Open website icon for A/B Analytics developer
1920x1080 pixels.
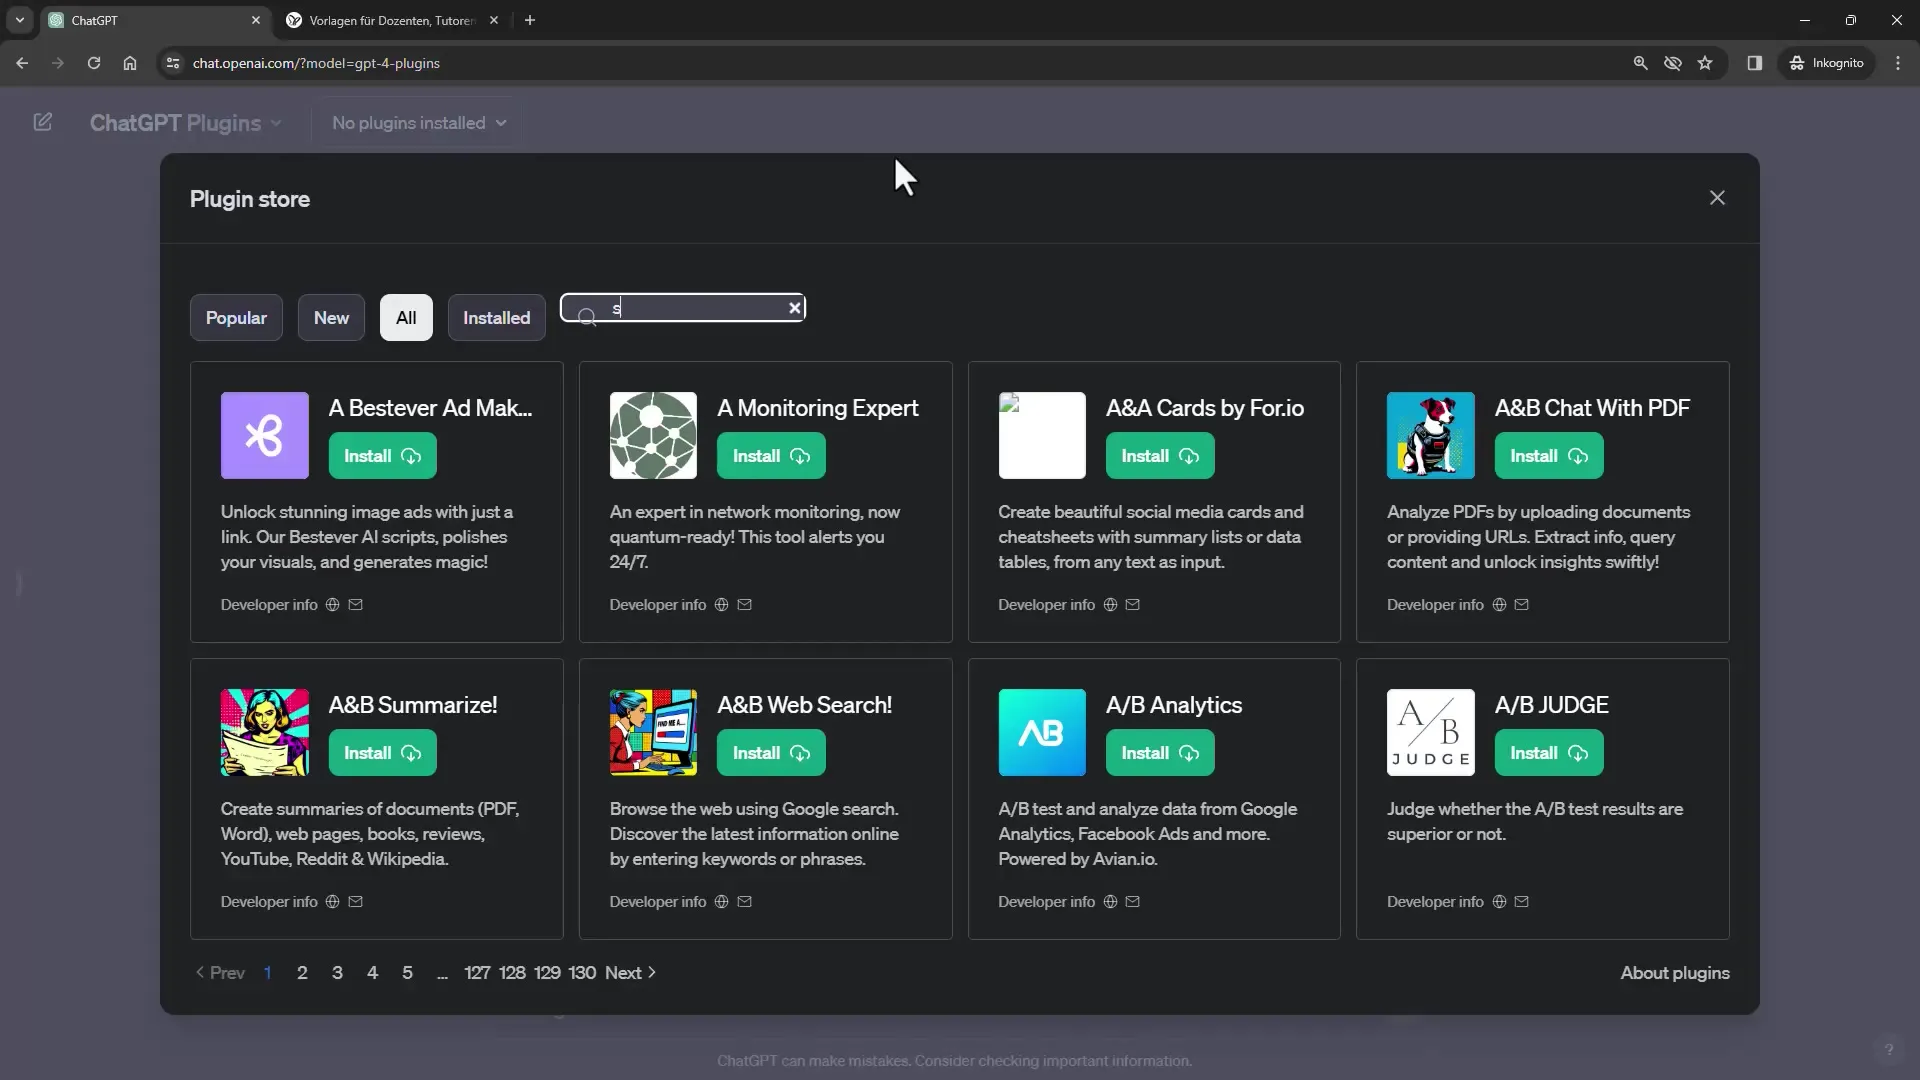[x=1110, y=902]
